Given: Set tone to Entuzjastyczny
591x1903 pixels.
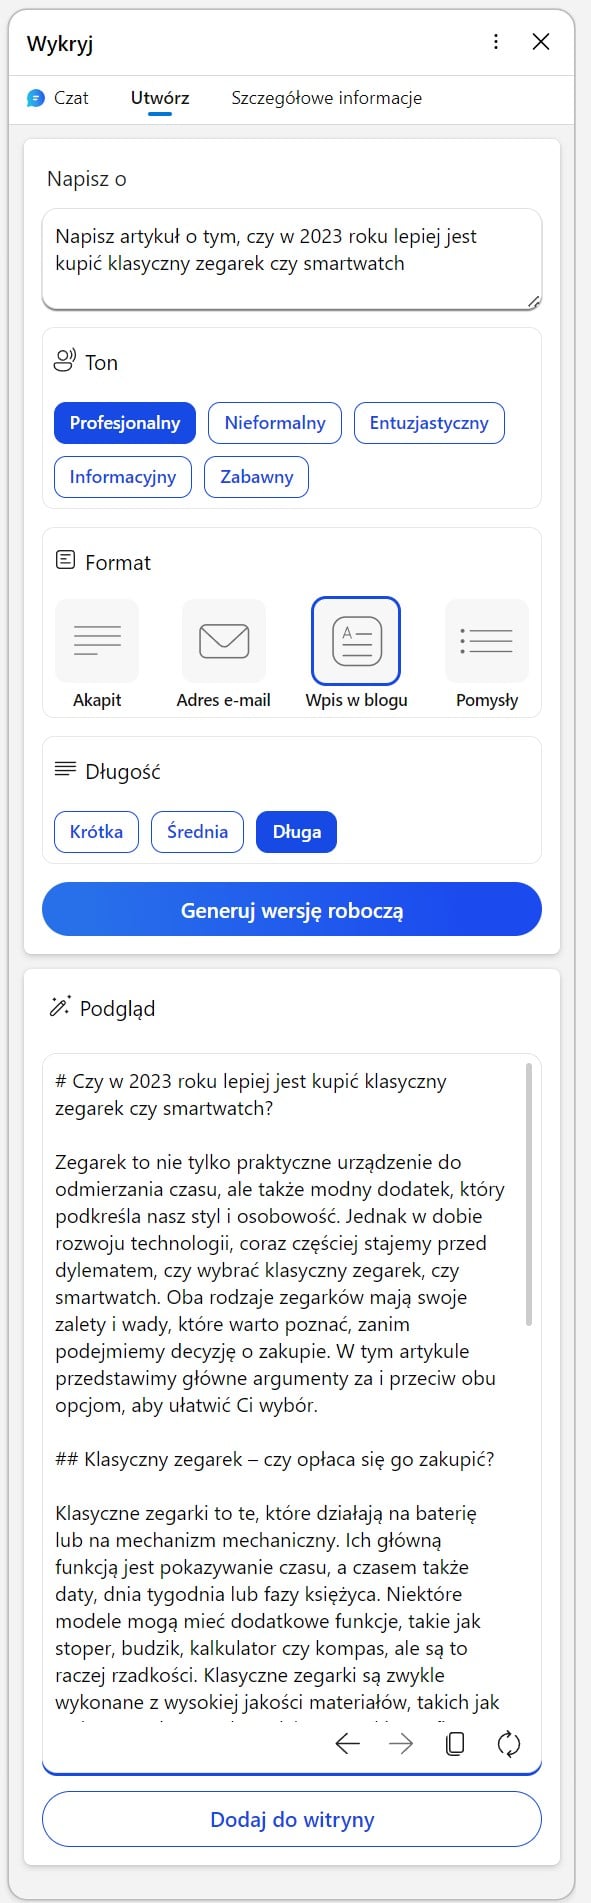Looking at the screenshot, I should (429, 423).
